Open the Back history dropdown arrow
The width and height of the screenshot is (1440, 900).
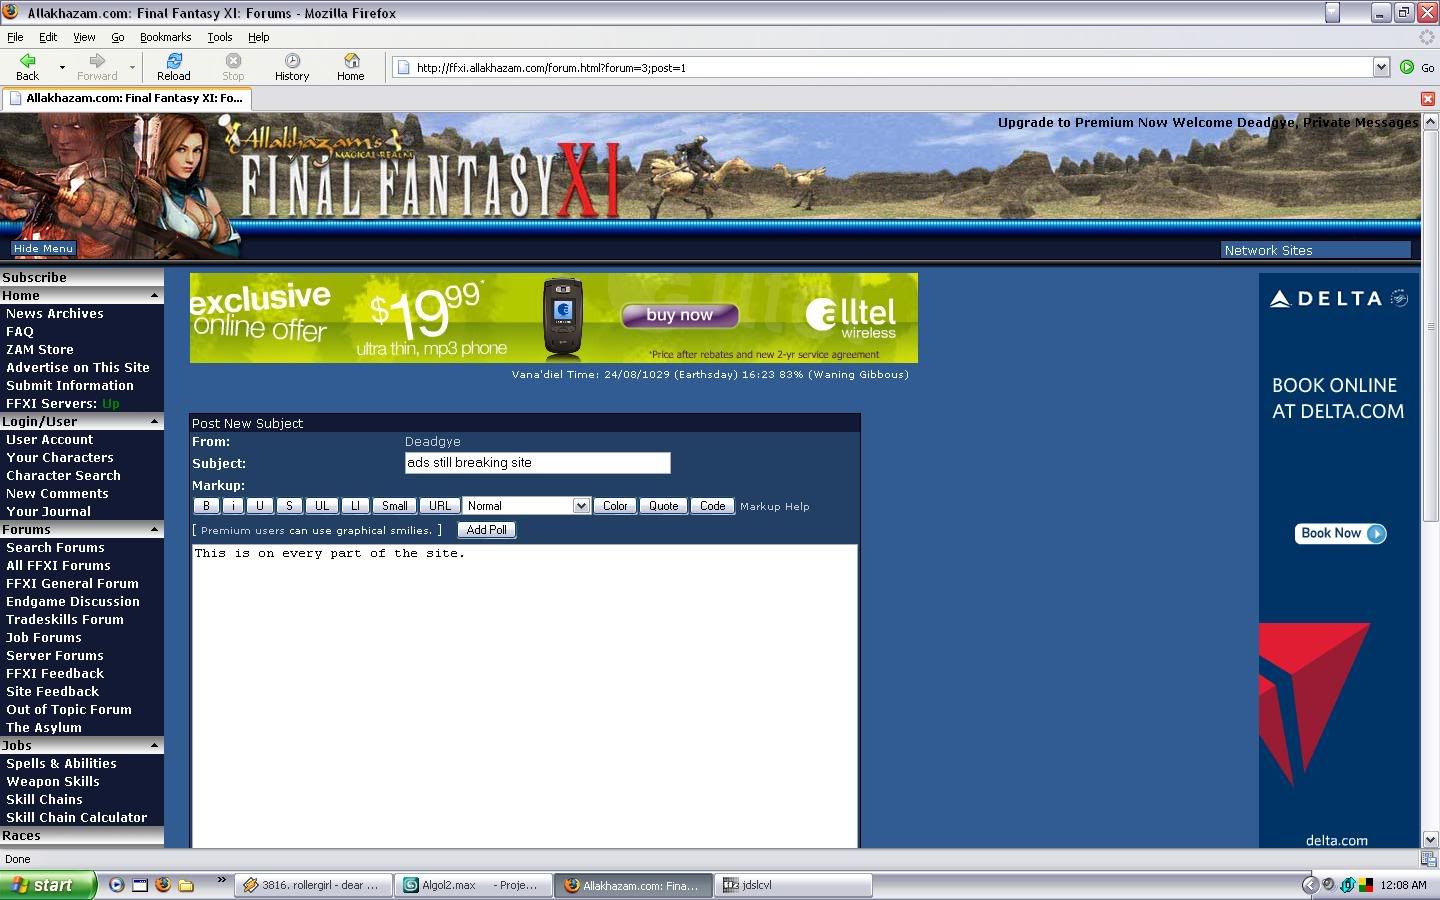click(x=62, y=67)
